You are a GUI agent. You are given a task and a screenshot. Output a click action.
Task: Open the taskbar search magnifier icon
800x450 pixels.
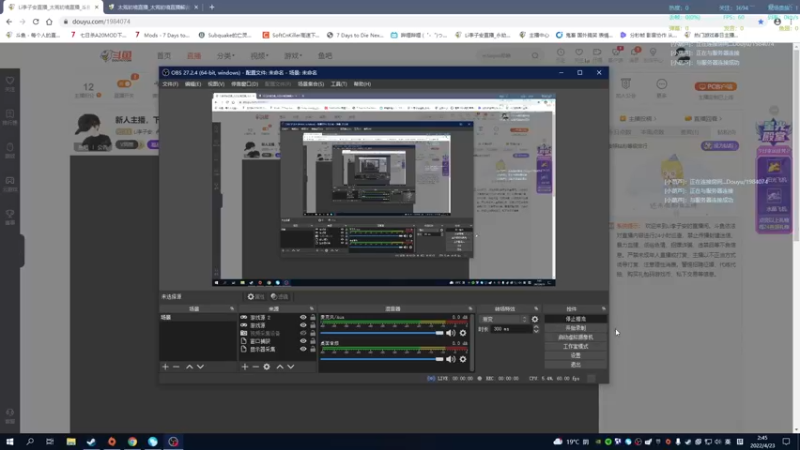(x=30, y=442)
